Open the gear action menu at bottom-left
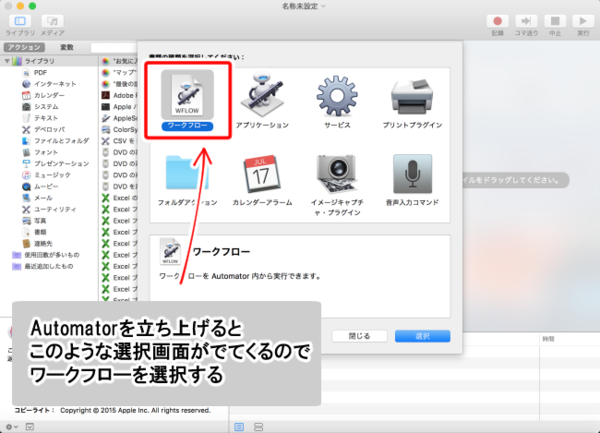 [11, 427]
